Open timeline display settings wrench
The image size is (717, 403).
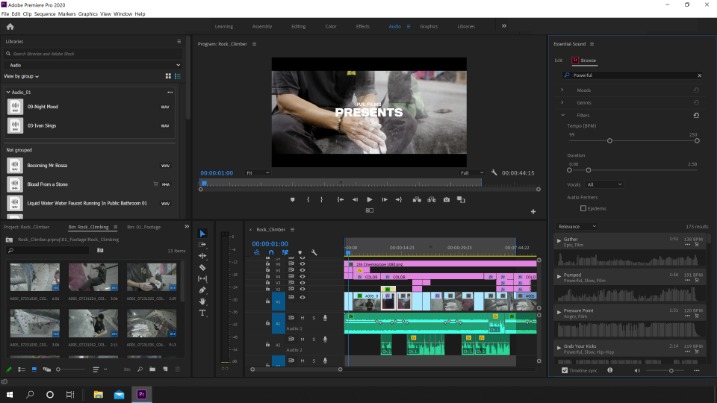click(x=314, y=252)
